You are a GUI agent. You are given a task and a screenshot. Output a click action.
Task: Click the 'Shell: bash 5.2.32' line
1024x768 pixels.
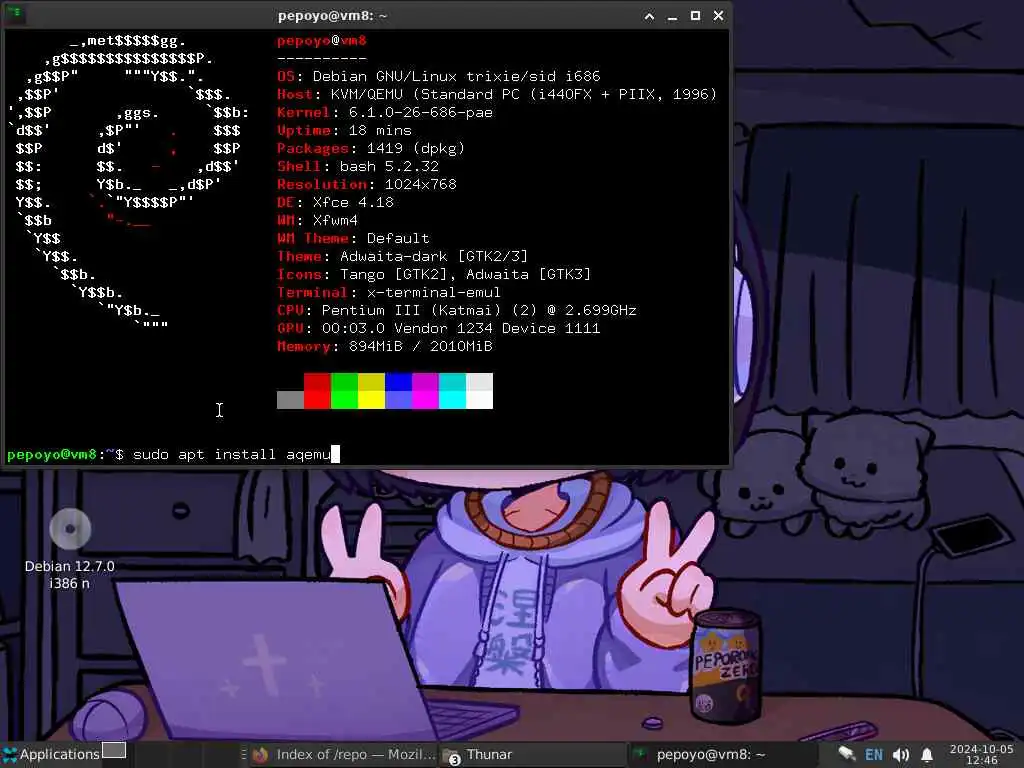(x=358, y=167)
